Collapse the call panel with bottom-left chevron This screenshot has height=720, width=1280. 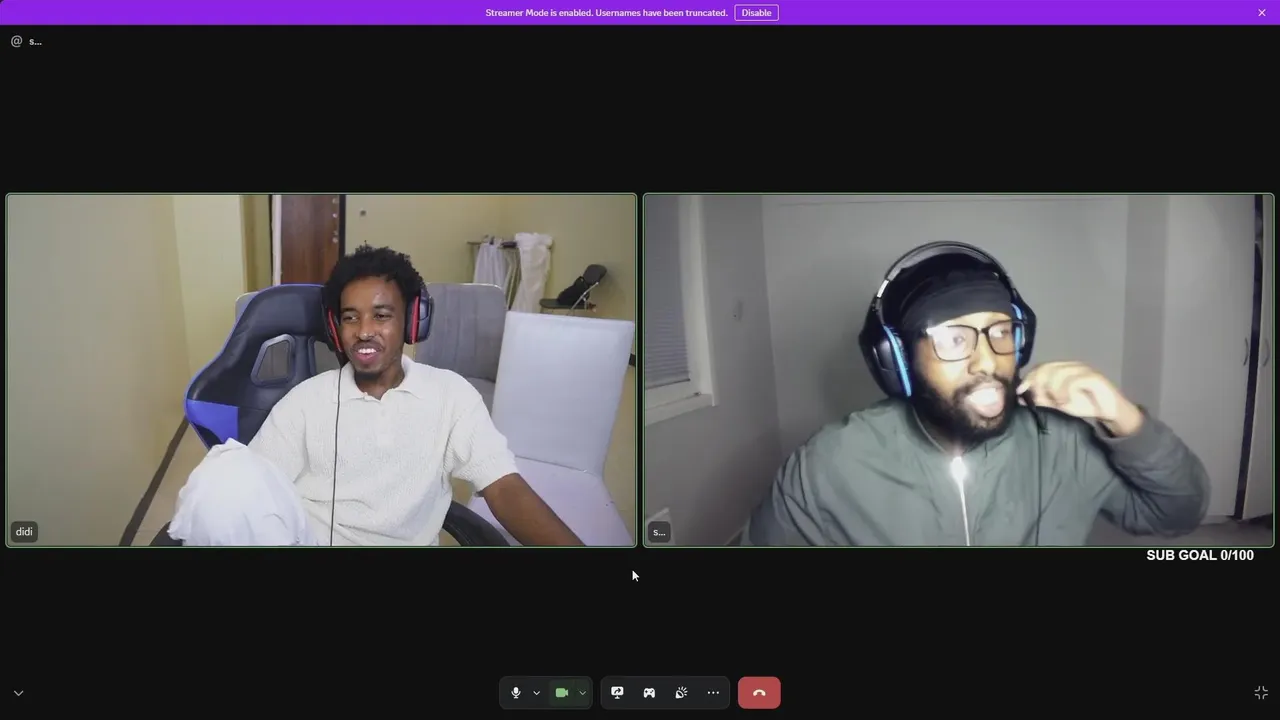18,693
